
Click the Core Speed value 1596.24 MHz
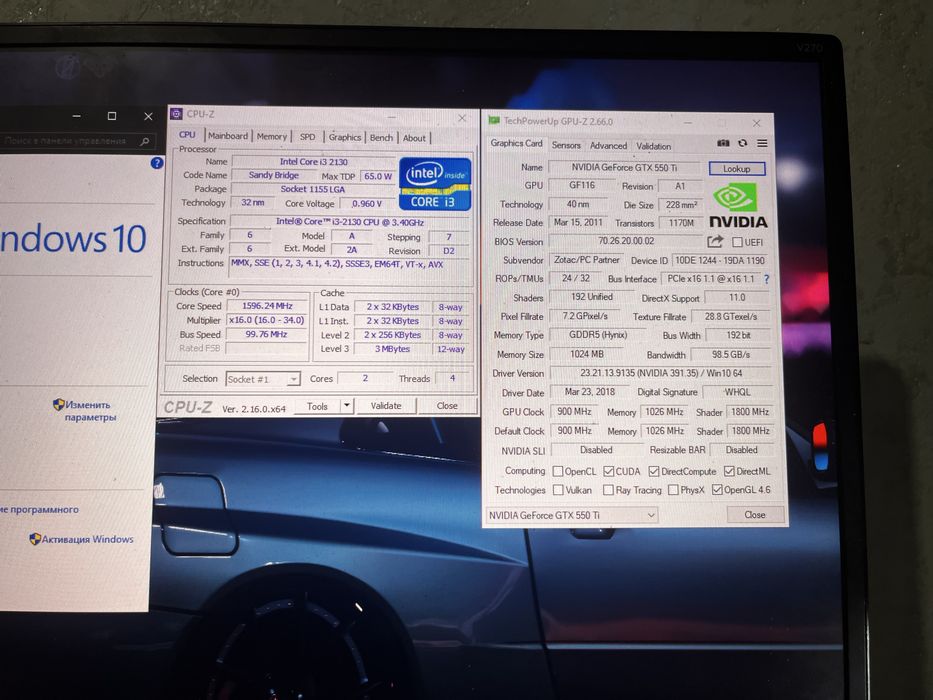(x=267, y=306)
